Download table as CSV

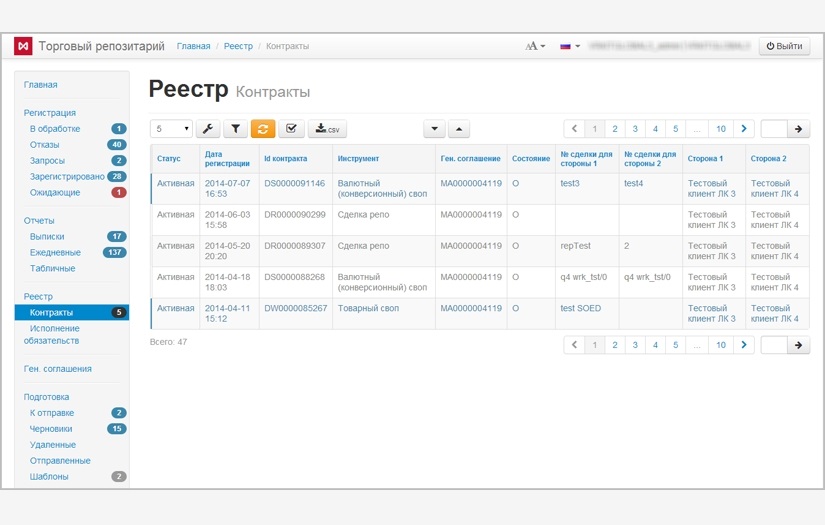tap(327, 129)
